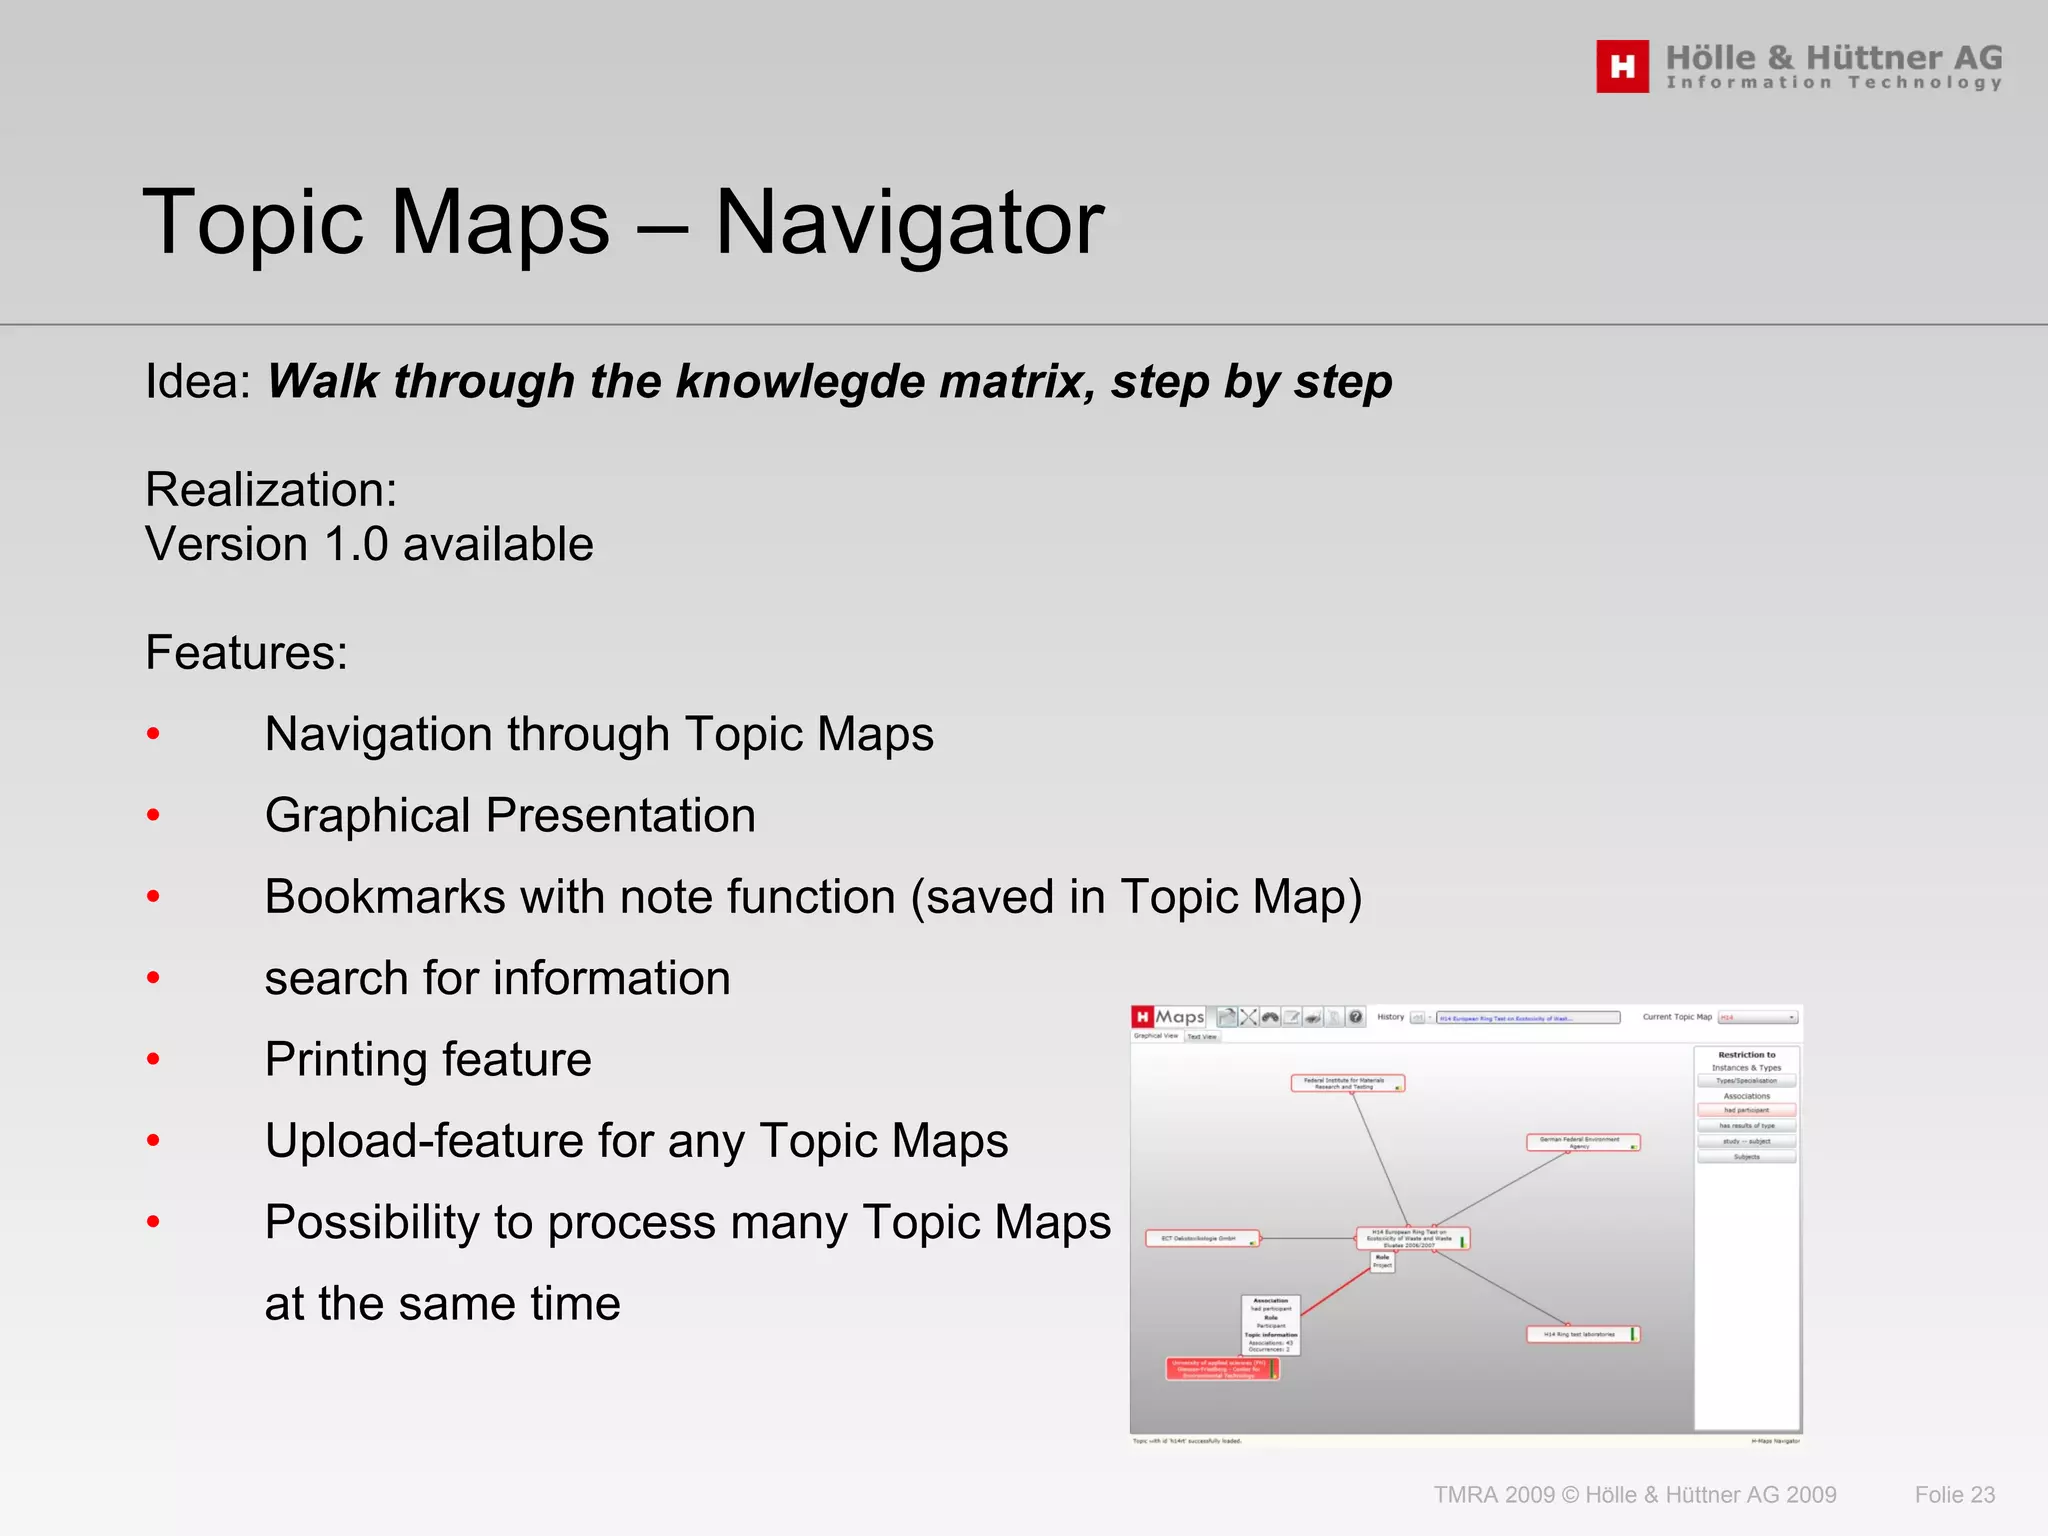Click the help question mark icon

[1355, 1017]
